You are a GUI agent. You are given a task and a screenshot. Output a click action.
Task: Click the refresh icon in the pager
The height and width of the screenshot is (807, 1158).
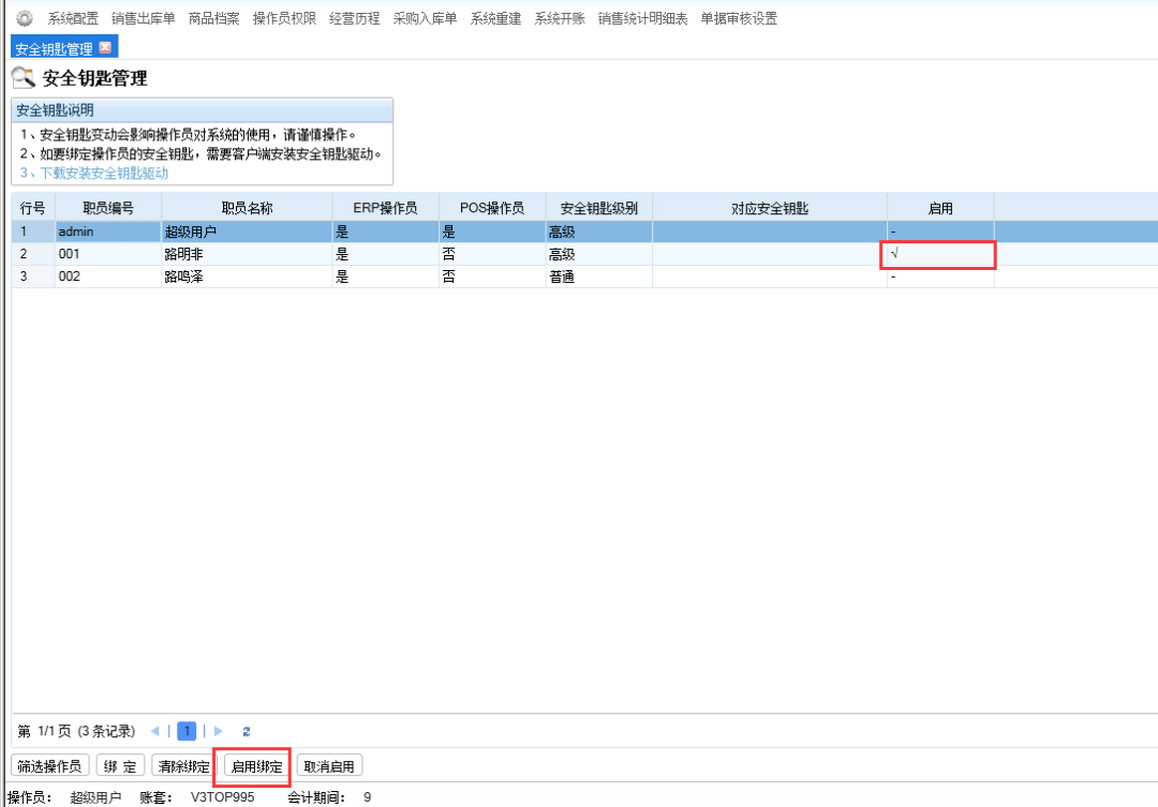coord(246,731)
